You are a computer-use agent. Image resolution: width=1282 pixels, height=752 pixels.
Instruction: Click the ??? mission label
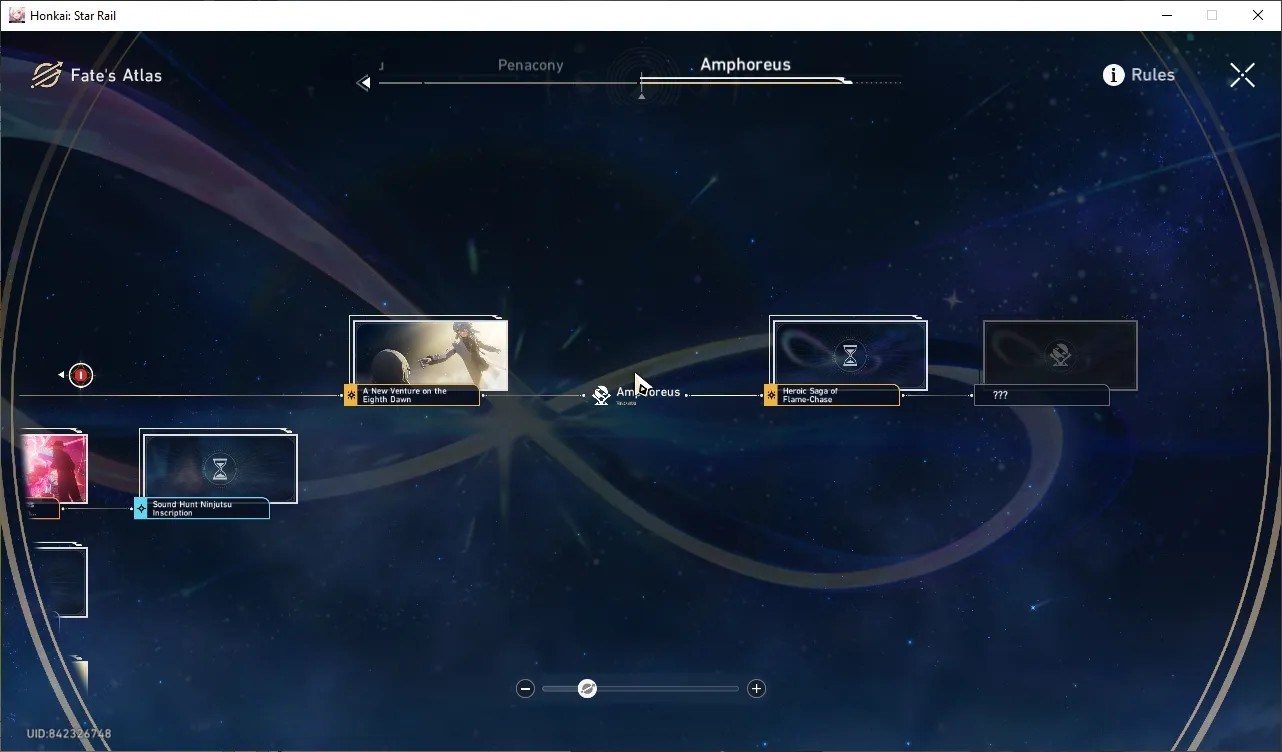[x=1042, y=395]
